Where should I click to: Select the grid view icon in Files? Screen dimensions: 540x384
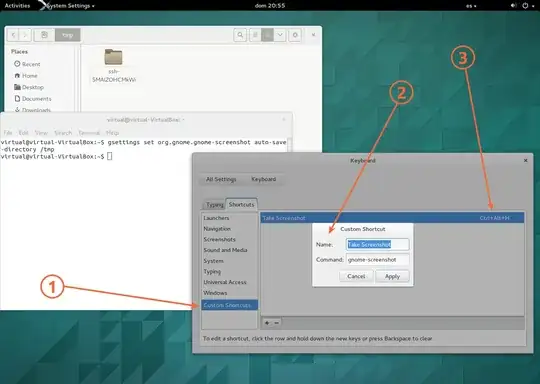point(267,35)
